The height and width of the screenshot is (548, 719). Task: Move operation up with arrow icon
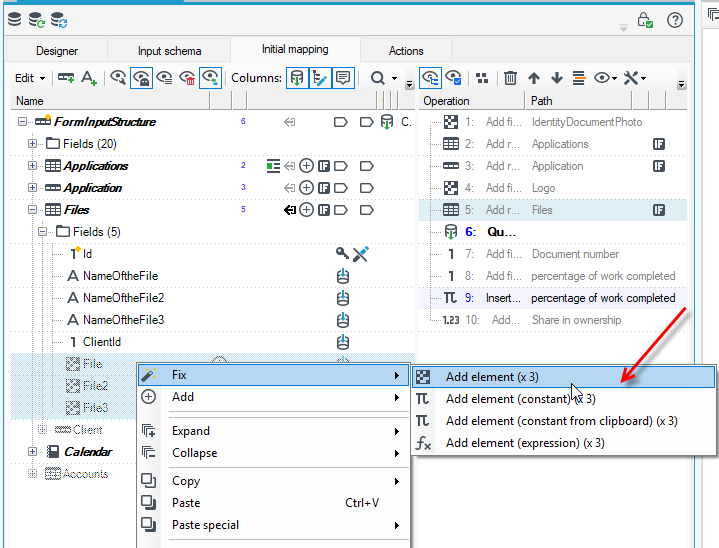534,78
